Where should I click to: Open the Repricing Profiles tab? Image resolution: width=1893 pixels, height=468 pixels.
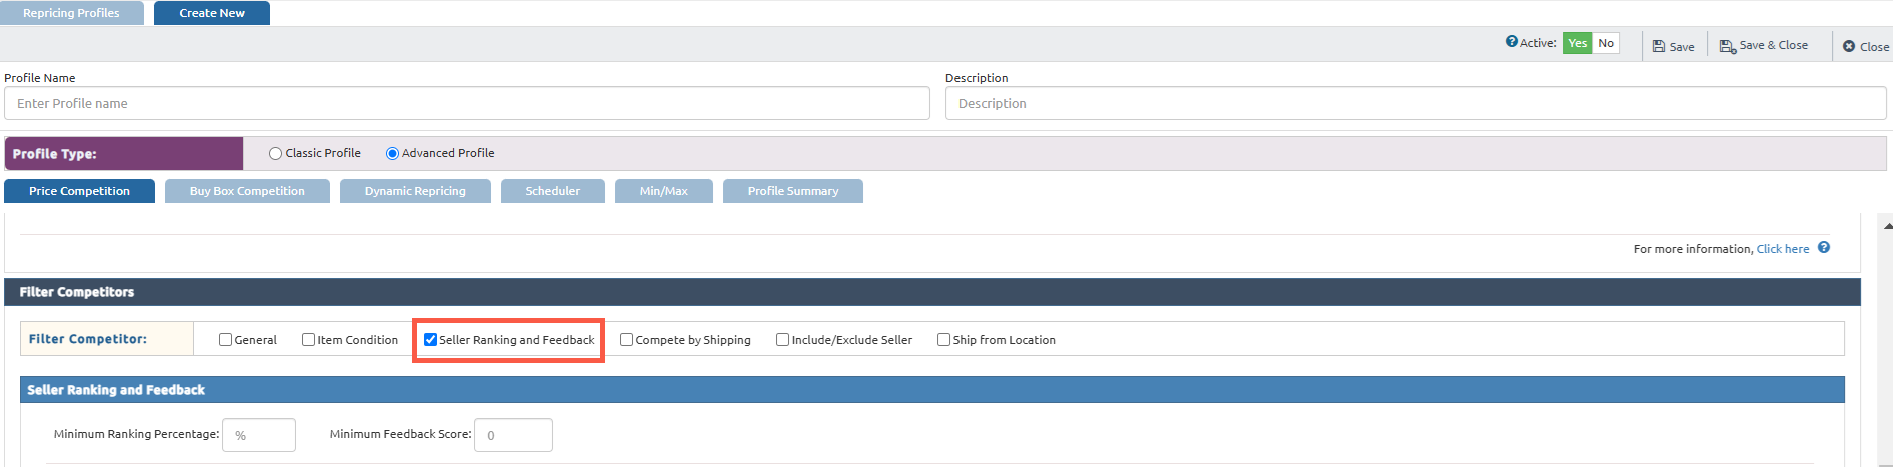pyautogui.click(x=71, y=13)
